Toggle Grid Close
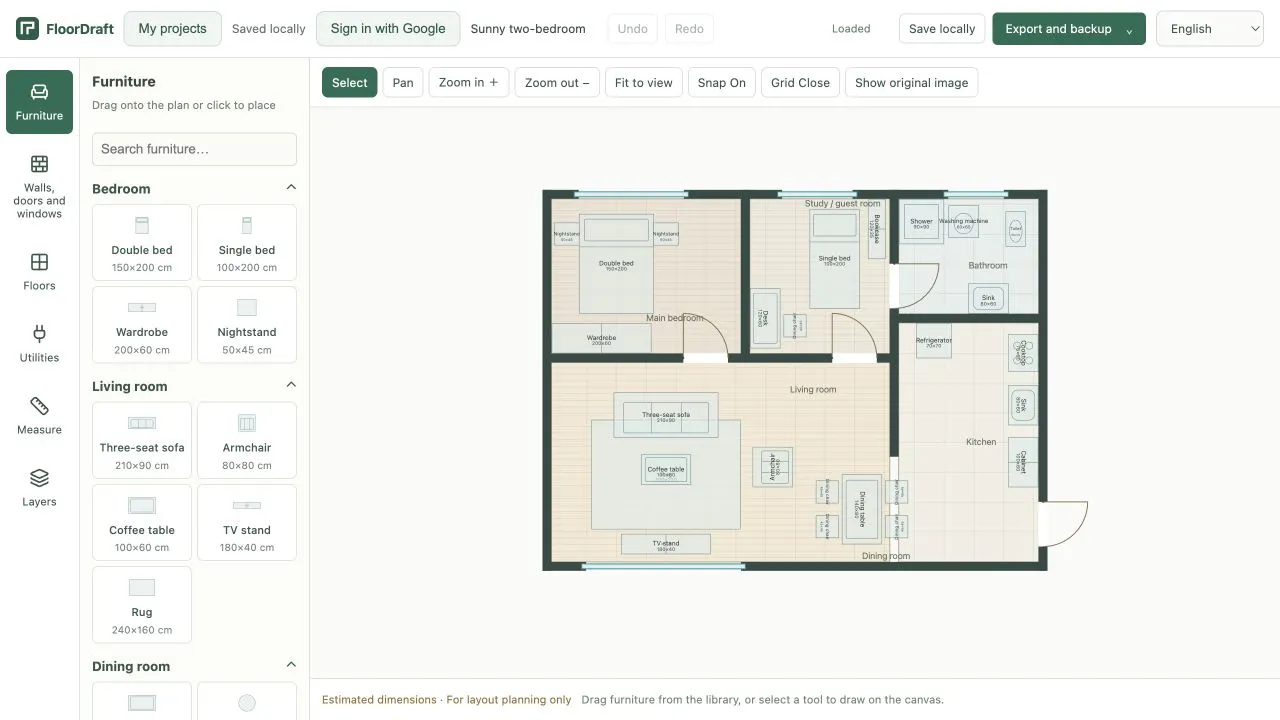 coord(800,82)
